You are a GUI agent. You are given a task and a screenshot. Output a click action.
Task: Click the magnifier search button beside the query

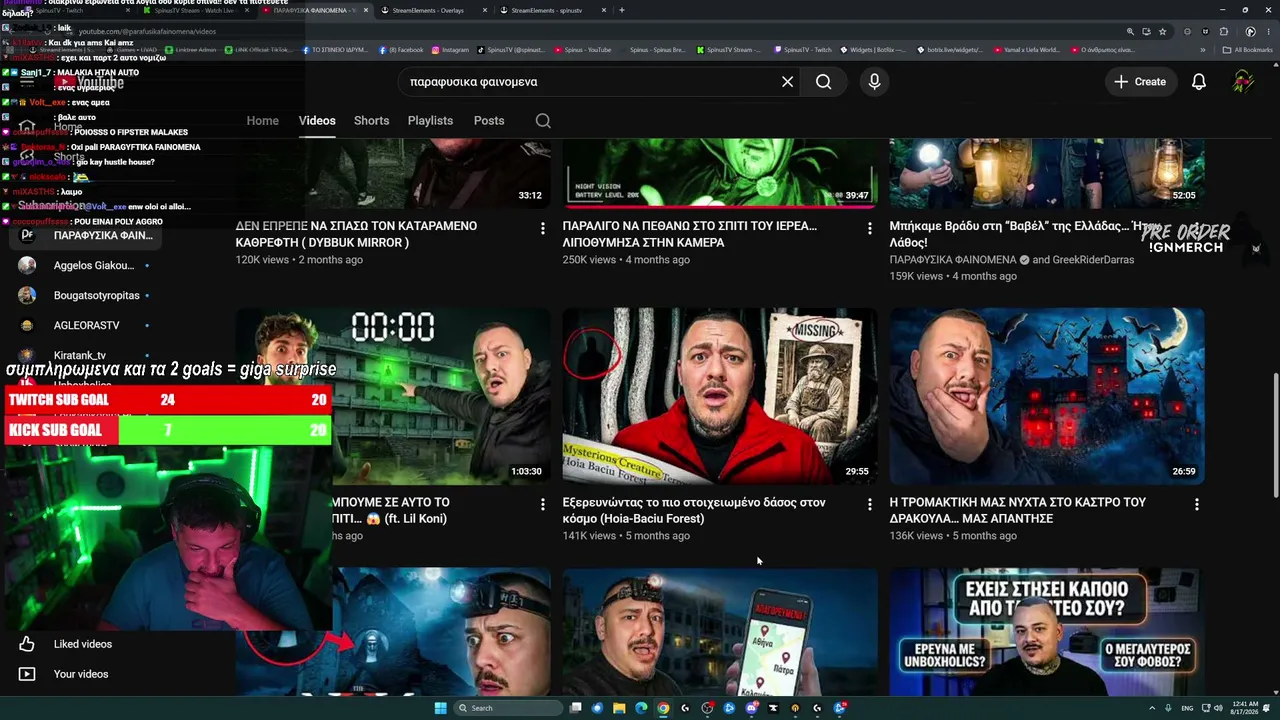tap(823, 82)
